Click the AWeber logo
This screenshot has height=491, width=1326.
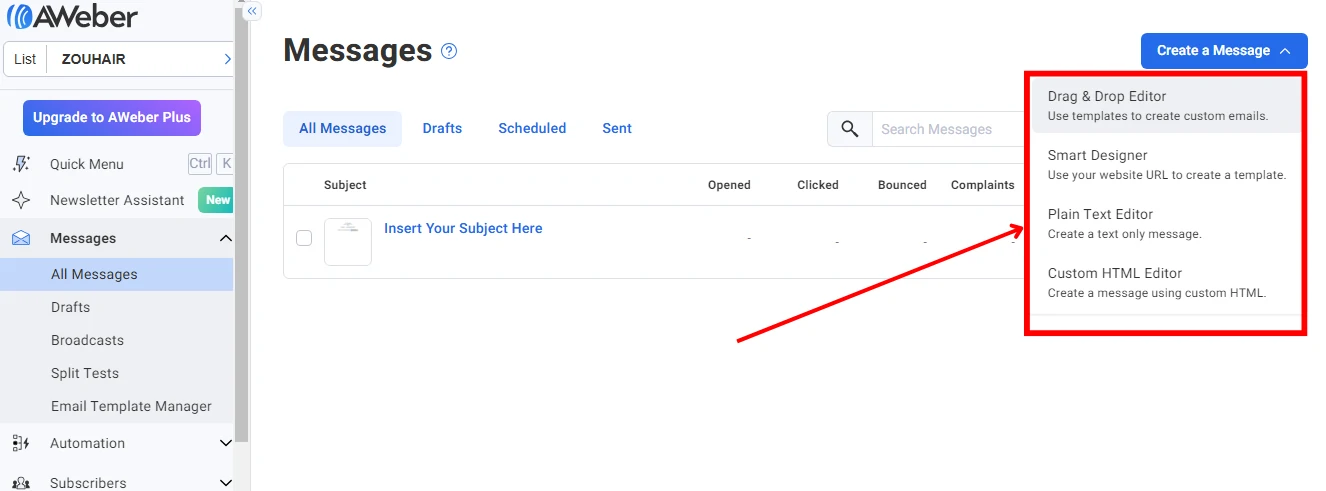[x=72, y=17]
